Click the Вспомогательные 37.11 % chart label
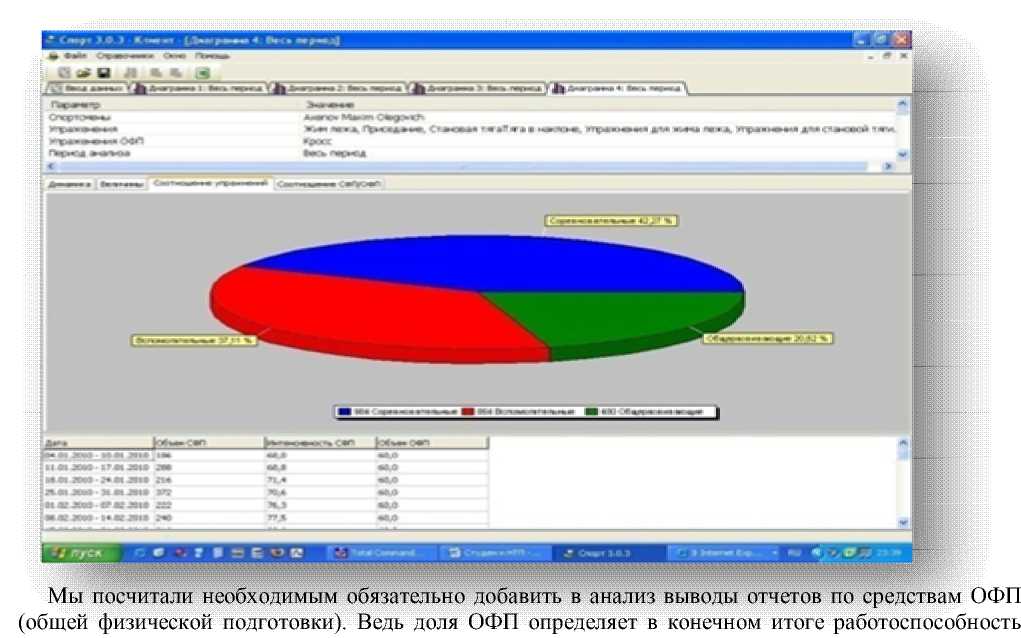The width and height of the screenshot is (1021, 638). [194, 340]
